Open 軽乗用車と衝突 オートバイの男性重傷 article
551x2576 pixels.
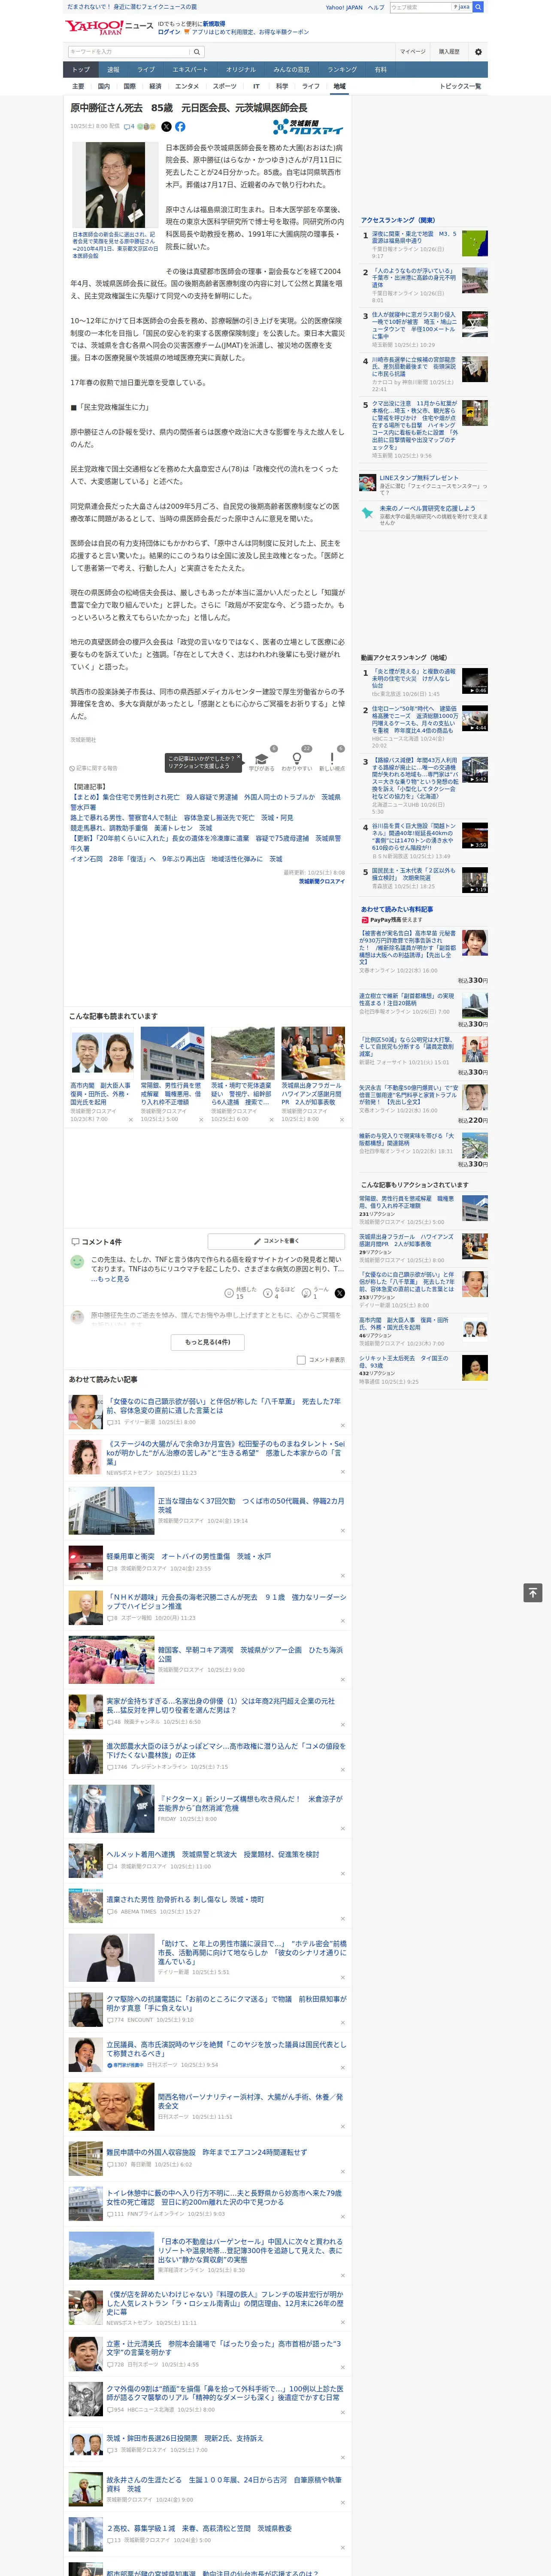[189, 1556]
